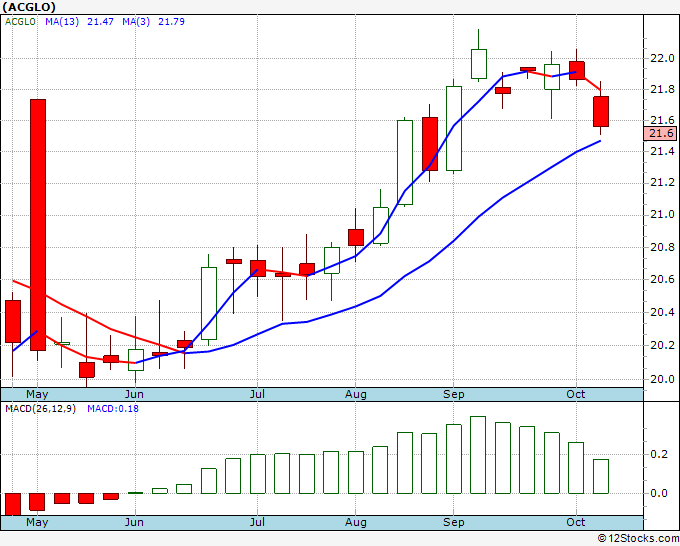The height and width of the screenshot is (546, 680).
Task: Click Jul on the price chart axis
Action: [x=257, y=394]
